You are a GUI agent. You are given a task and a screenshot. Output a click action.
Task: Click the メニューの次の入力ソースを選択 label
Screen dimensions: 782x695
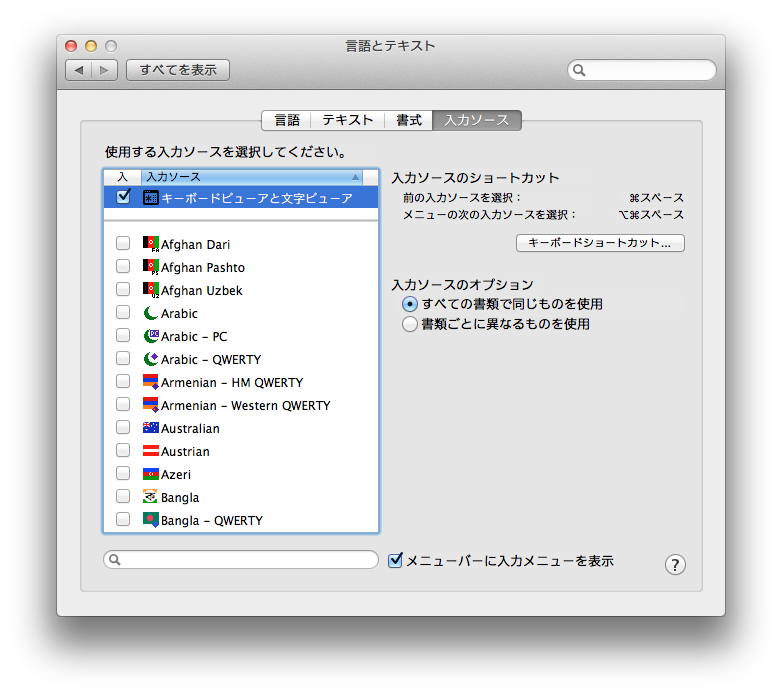click(x=489, y=215)
